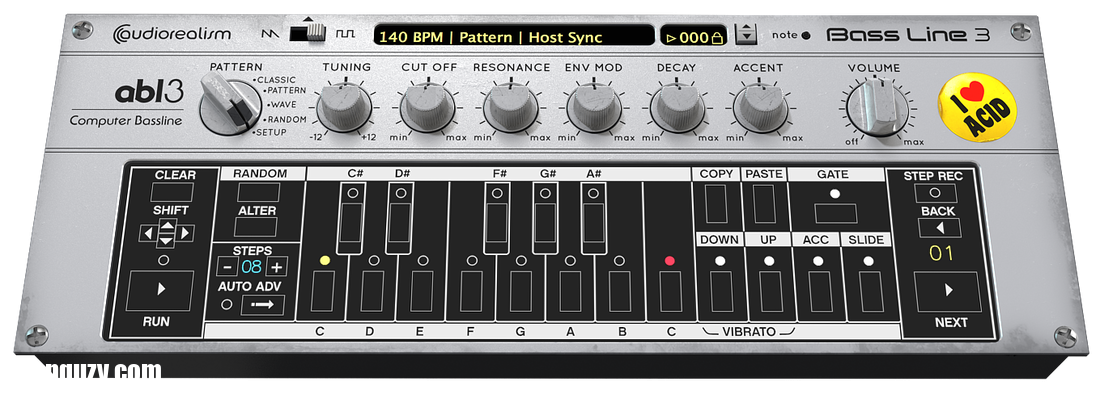
Task: Click the SHIFT right arrow
Action: coord(185,233)
